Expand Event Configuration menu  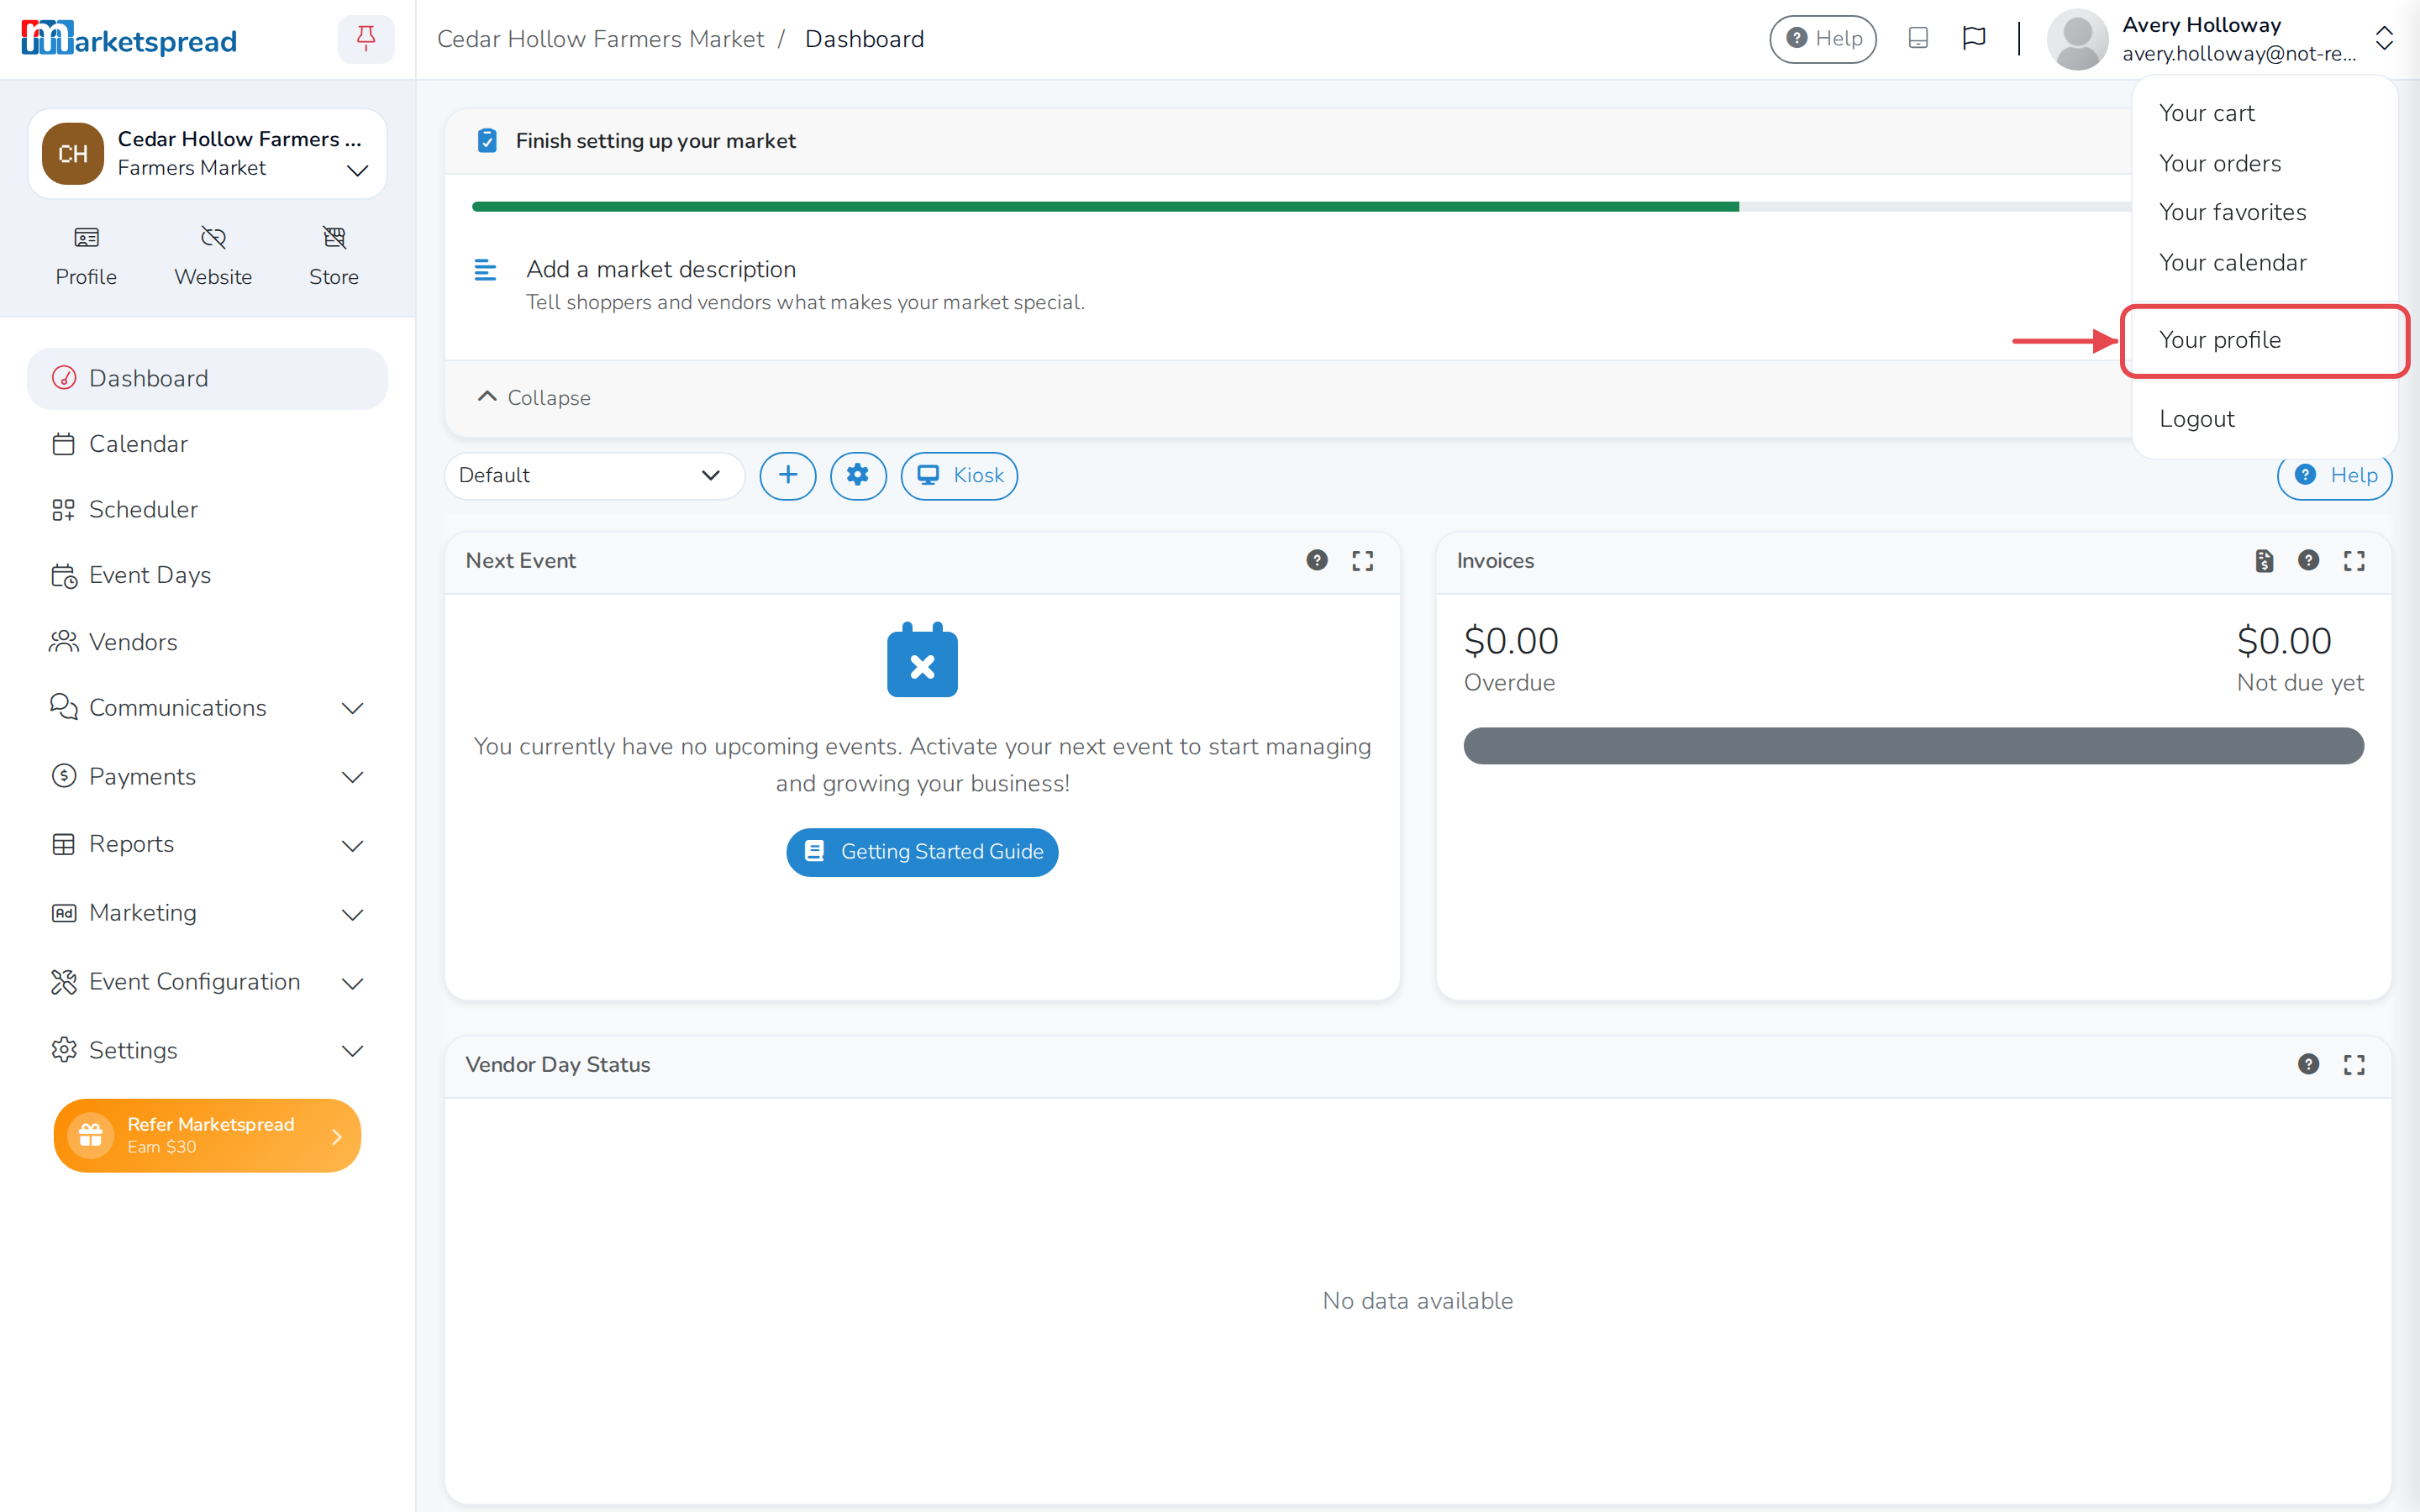pyautogui.click(x=207, y=982)
